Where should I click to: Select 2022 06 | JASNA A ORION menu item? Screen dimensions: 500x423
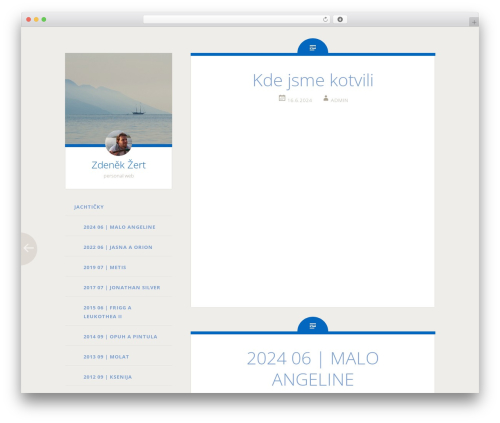click(118, 247)
